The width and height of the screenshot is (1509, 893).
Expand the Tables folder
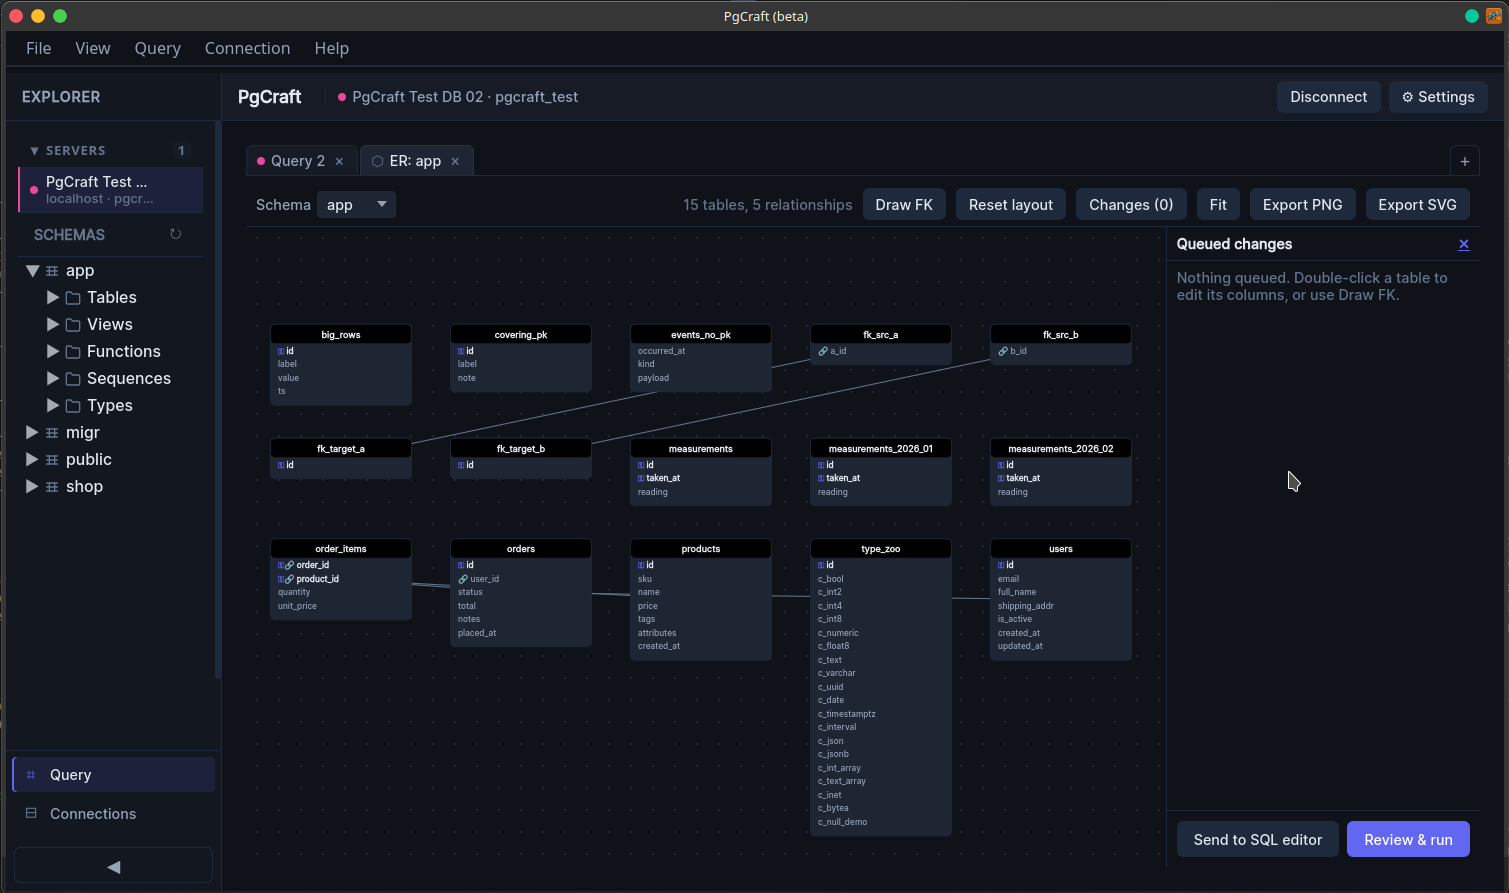point(53,298)
